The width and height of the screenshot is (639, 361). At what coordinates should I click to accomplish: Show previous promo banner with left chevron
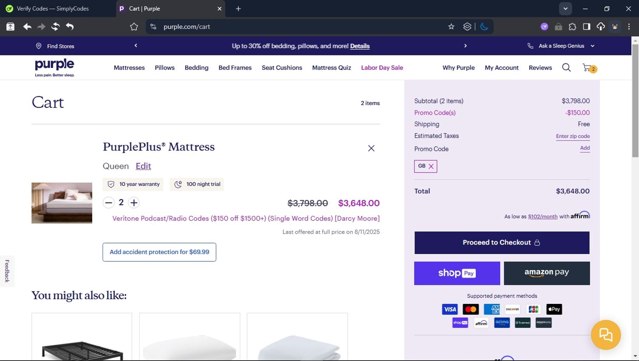(x=136, y=46)
